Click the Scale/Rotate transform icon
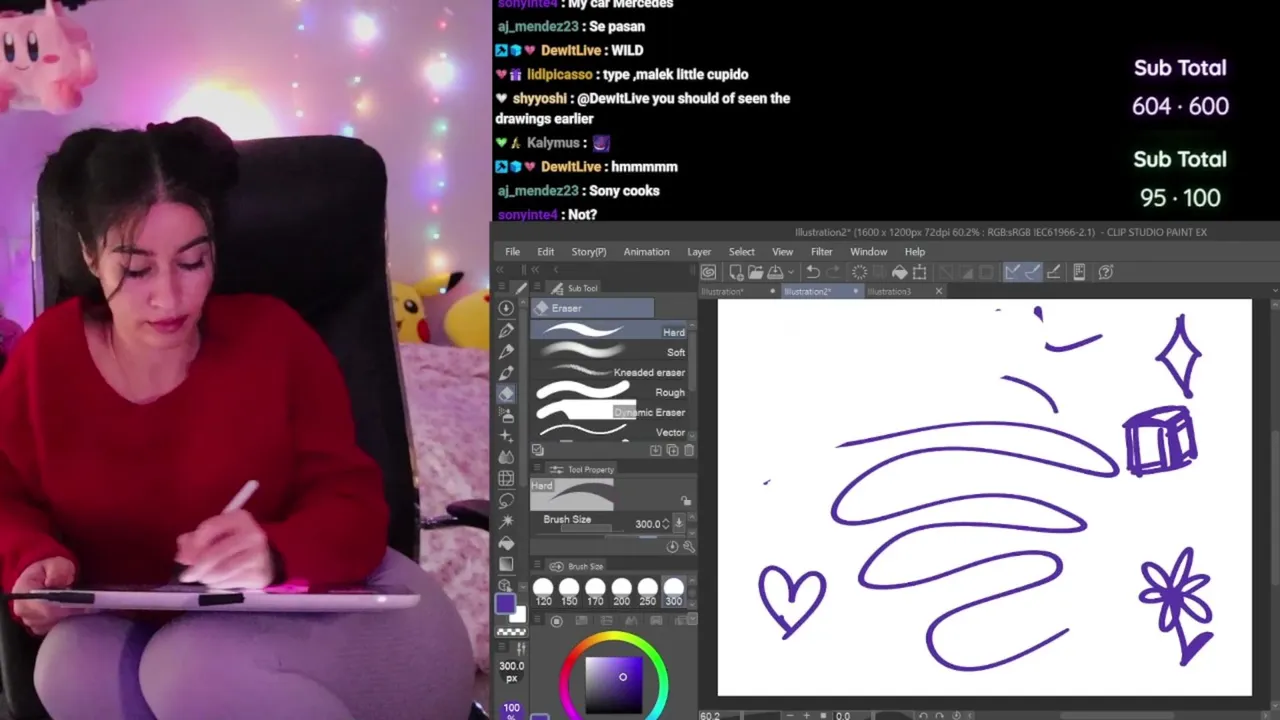This screenshot has width=1280, height=720. 920,272
